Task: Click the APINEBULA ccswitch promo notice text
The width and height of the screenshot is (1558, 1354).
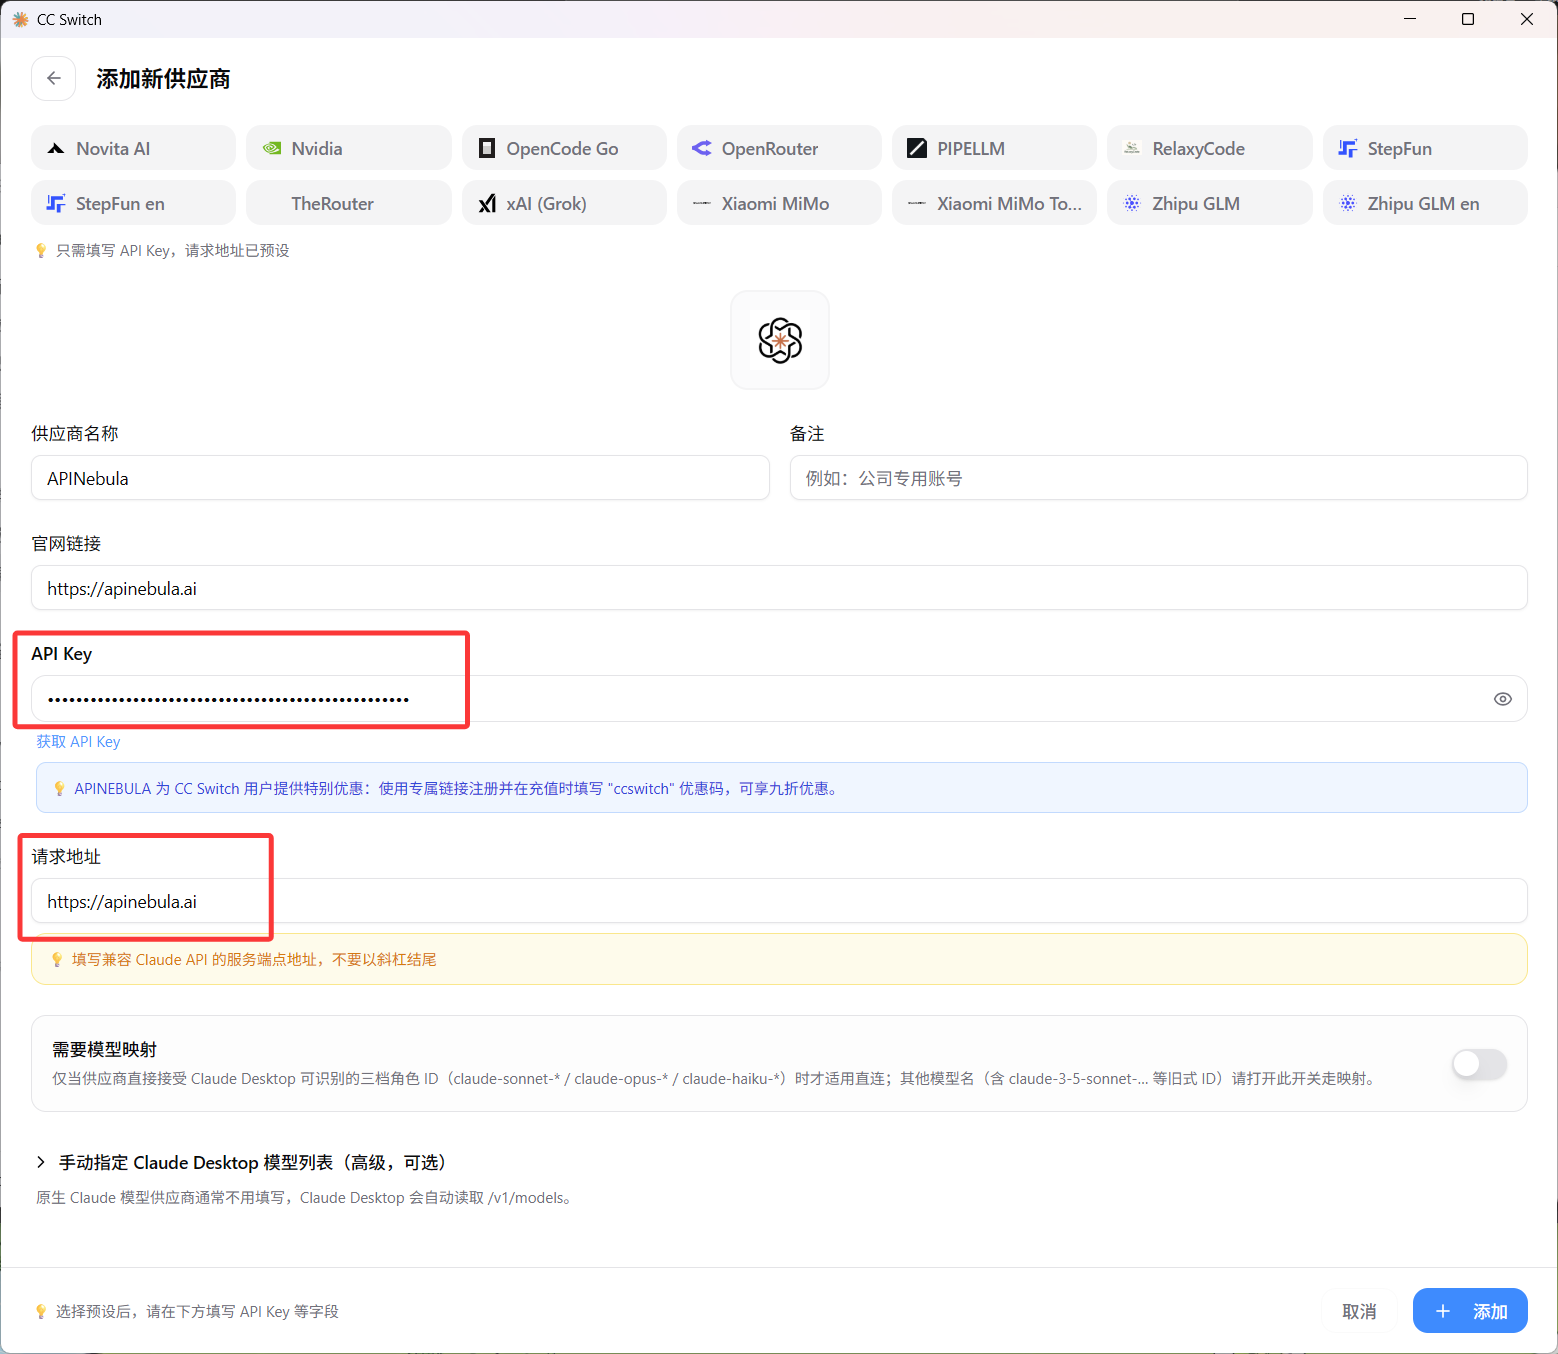Action: click(457, 789)
